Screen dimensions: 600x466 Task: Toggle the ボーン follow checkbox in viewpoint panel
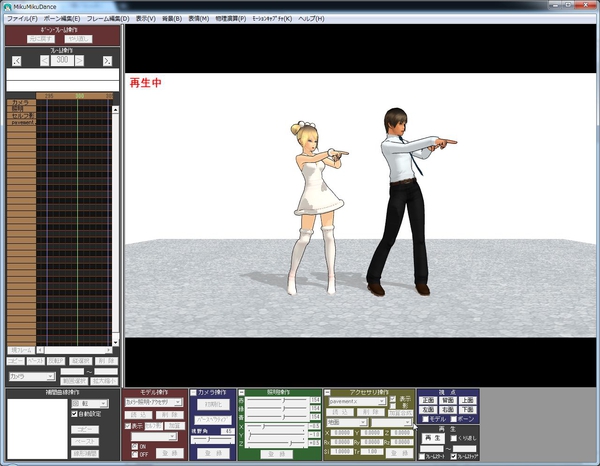[454, 419]
